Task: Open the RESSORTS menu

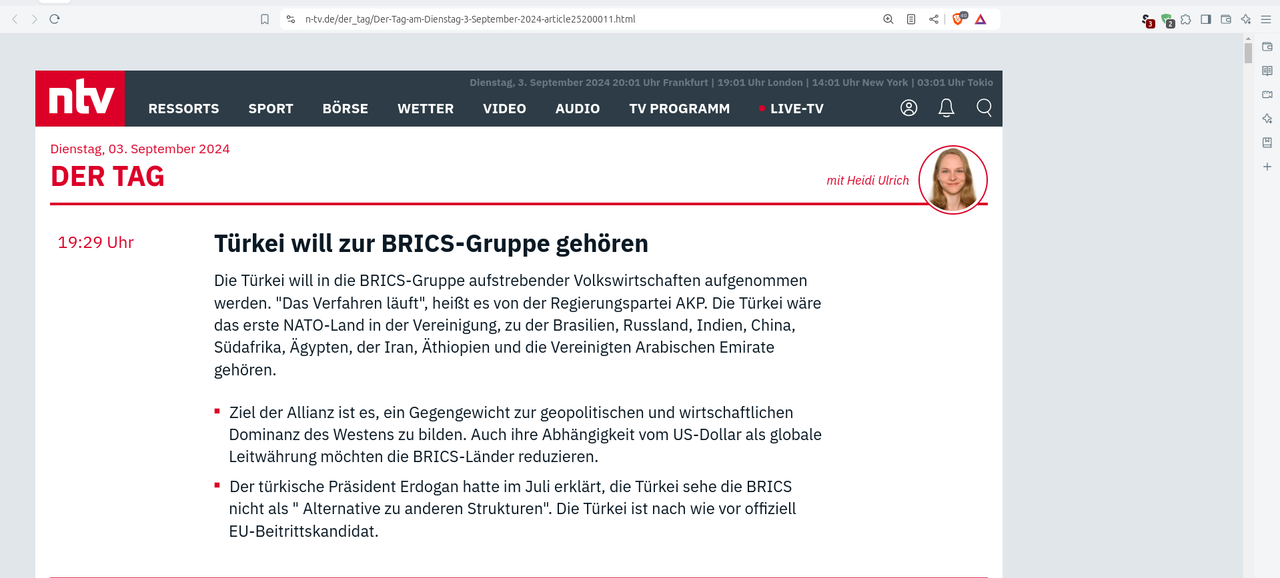Action: tap(183, 108)
